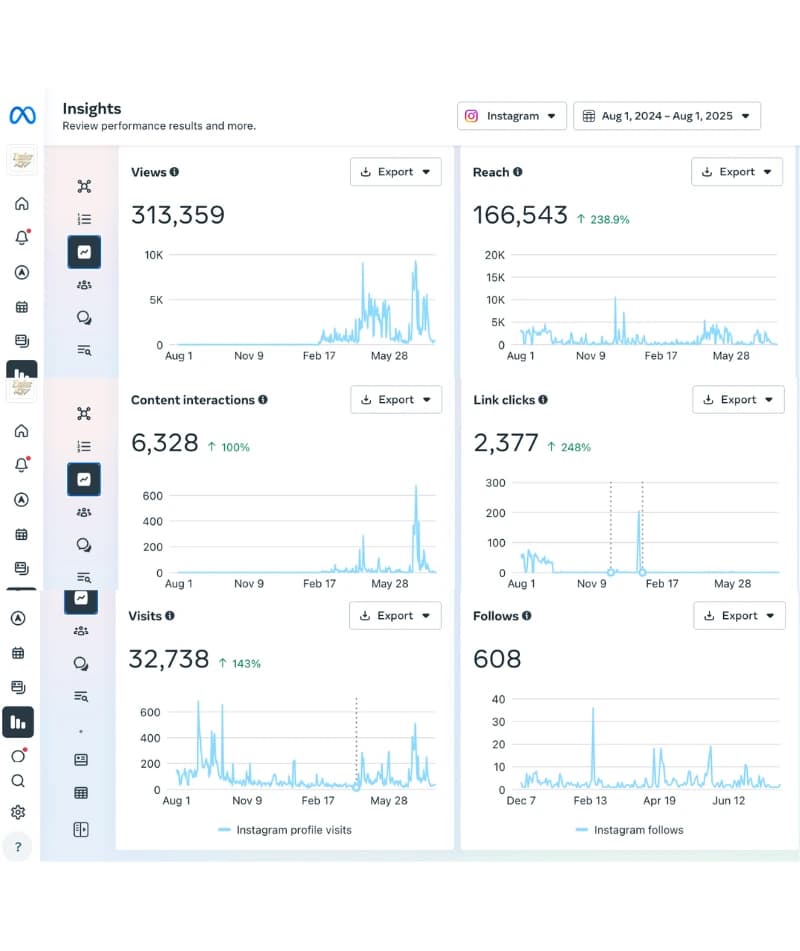The width and height of the screenshot is (800, 951).
Task: Click the split-panel icon at bottom of secondary sidebar
Action: 81,829
